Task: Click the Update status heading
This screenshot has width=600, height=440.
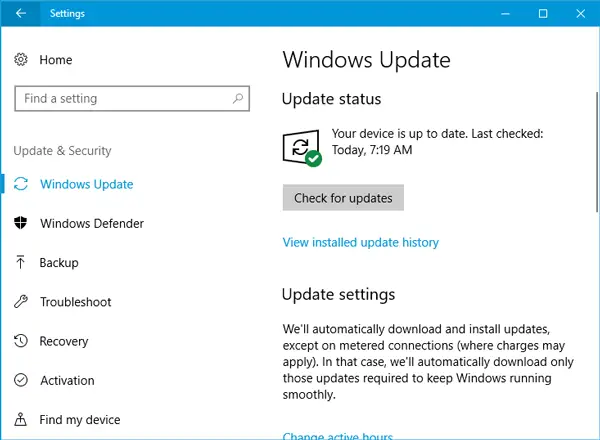Action: [x=331, y=99]
